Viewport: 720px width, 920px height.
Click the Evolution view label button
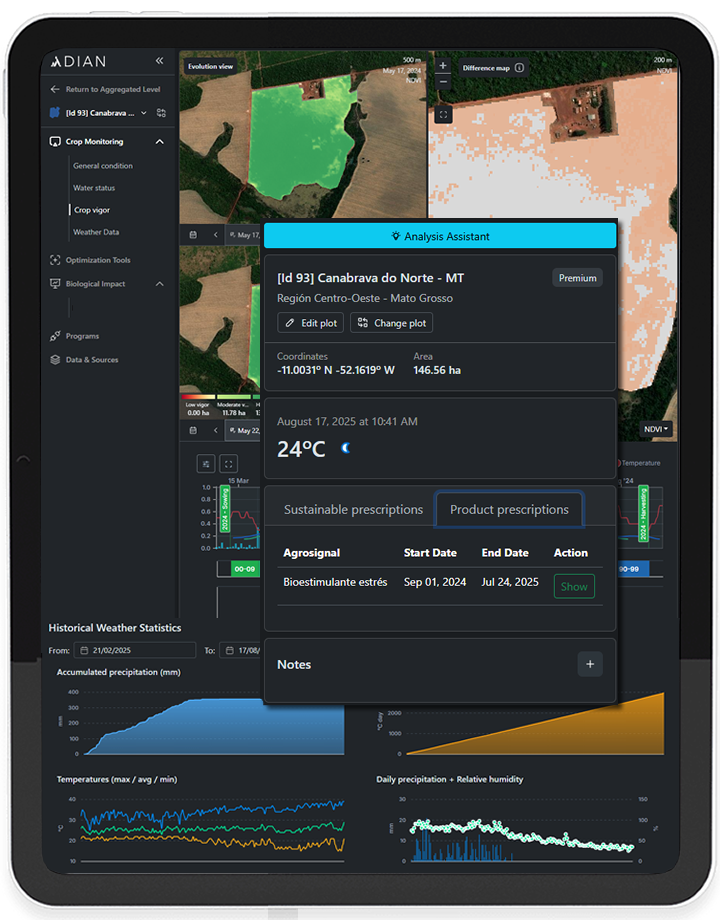(211, 66)
